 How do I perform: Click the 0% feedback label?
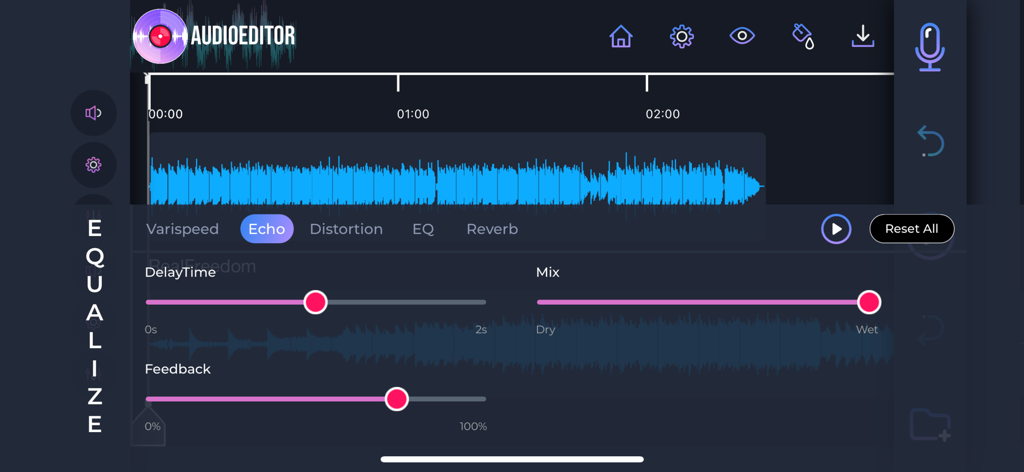click(153, 426)
